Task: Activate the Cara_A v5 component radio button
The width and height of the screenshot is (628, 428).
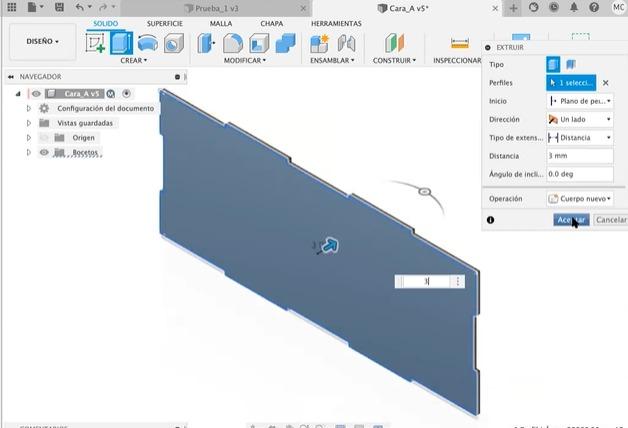Action: (126, 94)
